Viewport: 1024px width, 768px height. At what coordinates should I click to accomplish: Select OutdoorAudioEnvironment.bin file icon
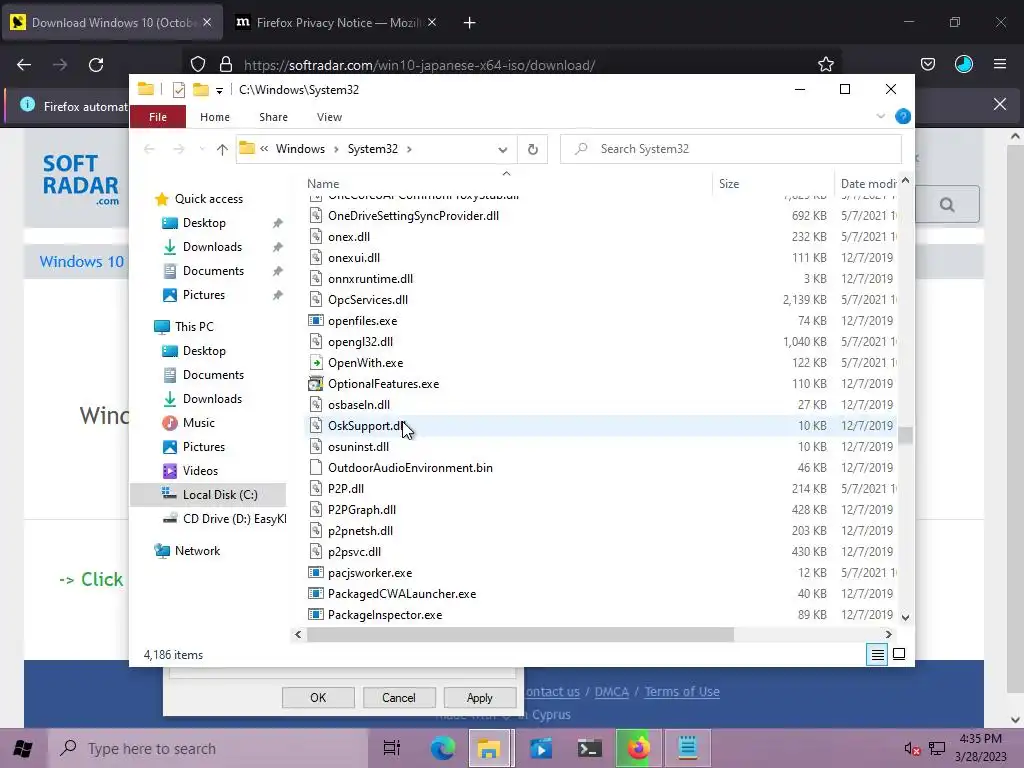(316, 468)
